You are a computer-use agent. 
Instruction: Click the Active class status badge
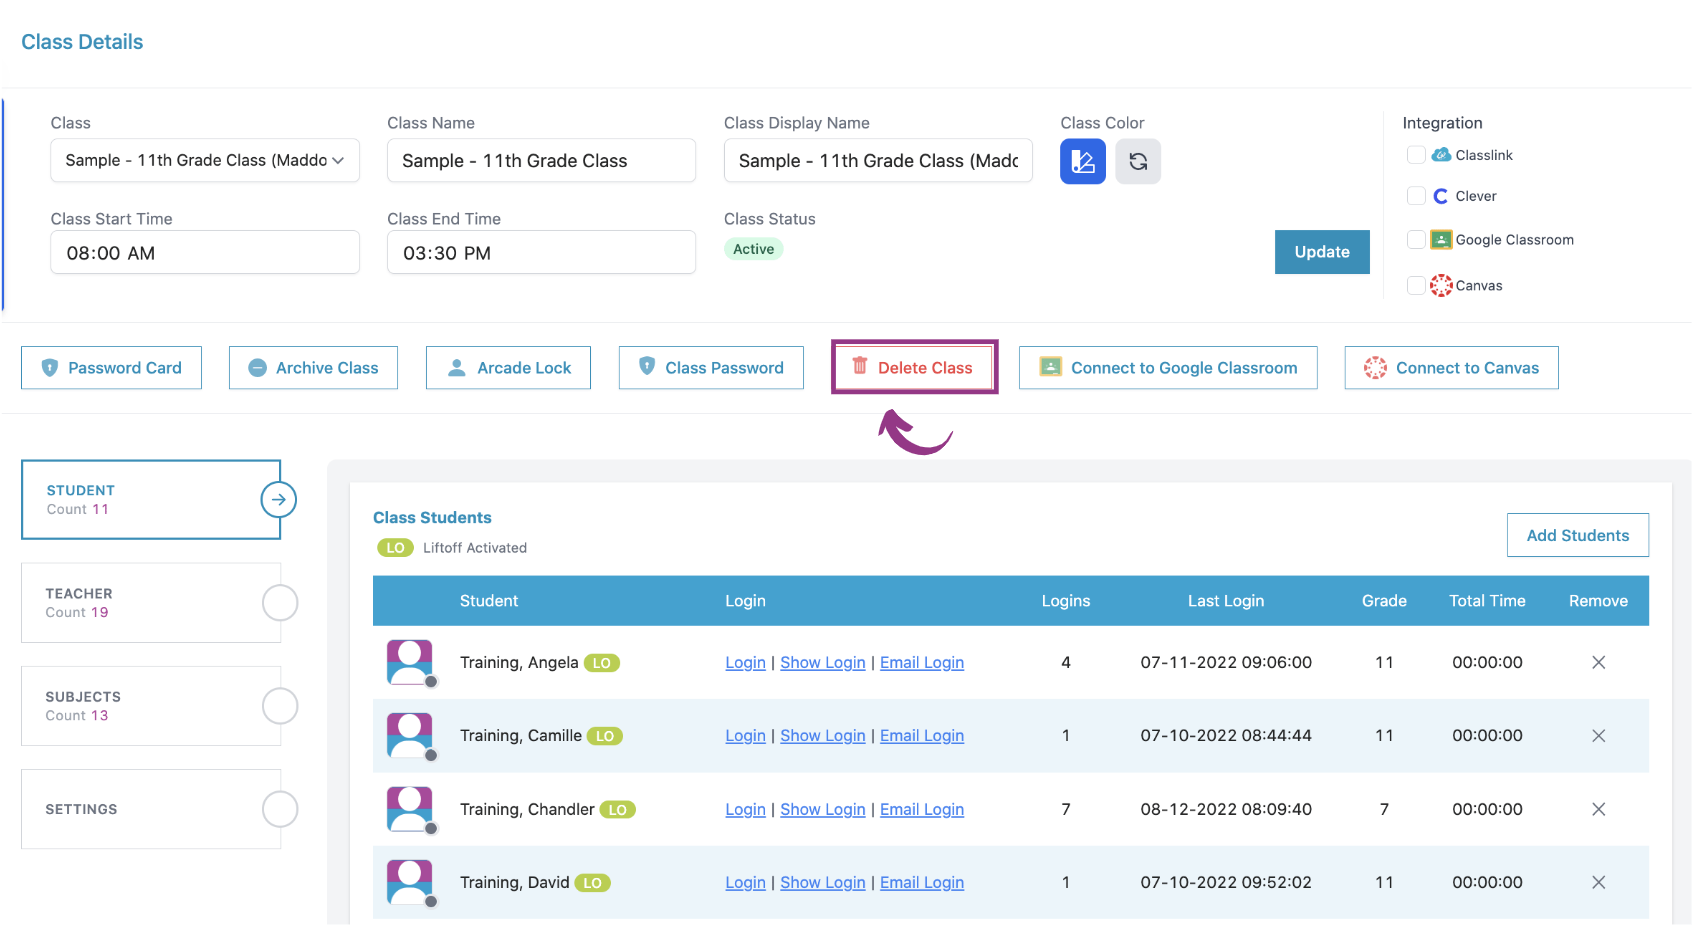(x=753, y=249)
